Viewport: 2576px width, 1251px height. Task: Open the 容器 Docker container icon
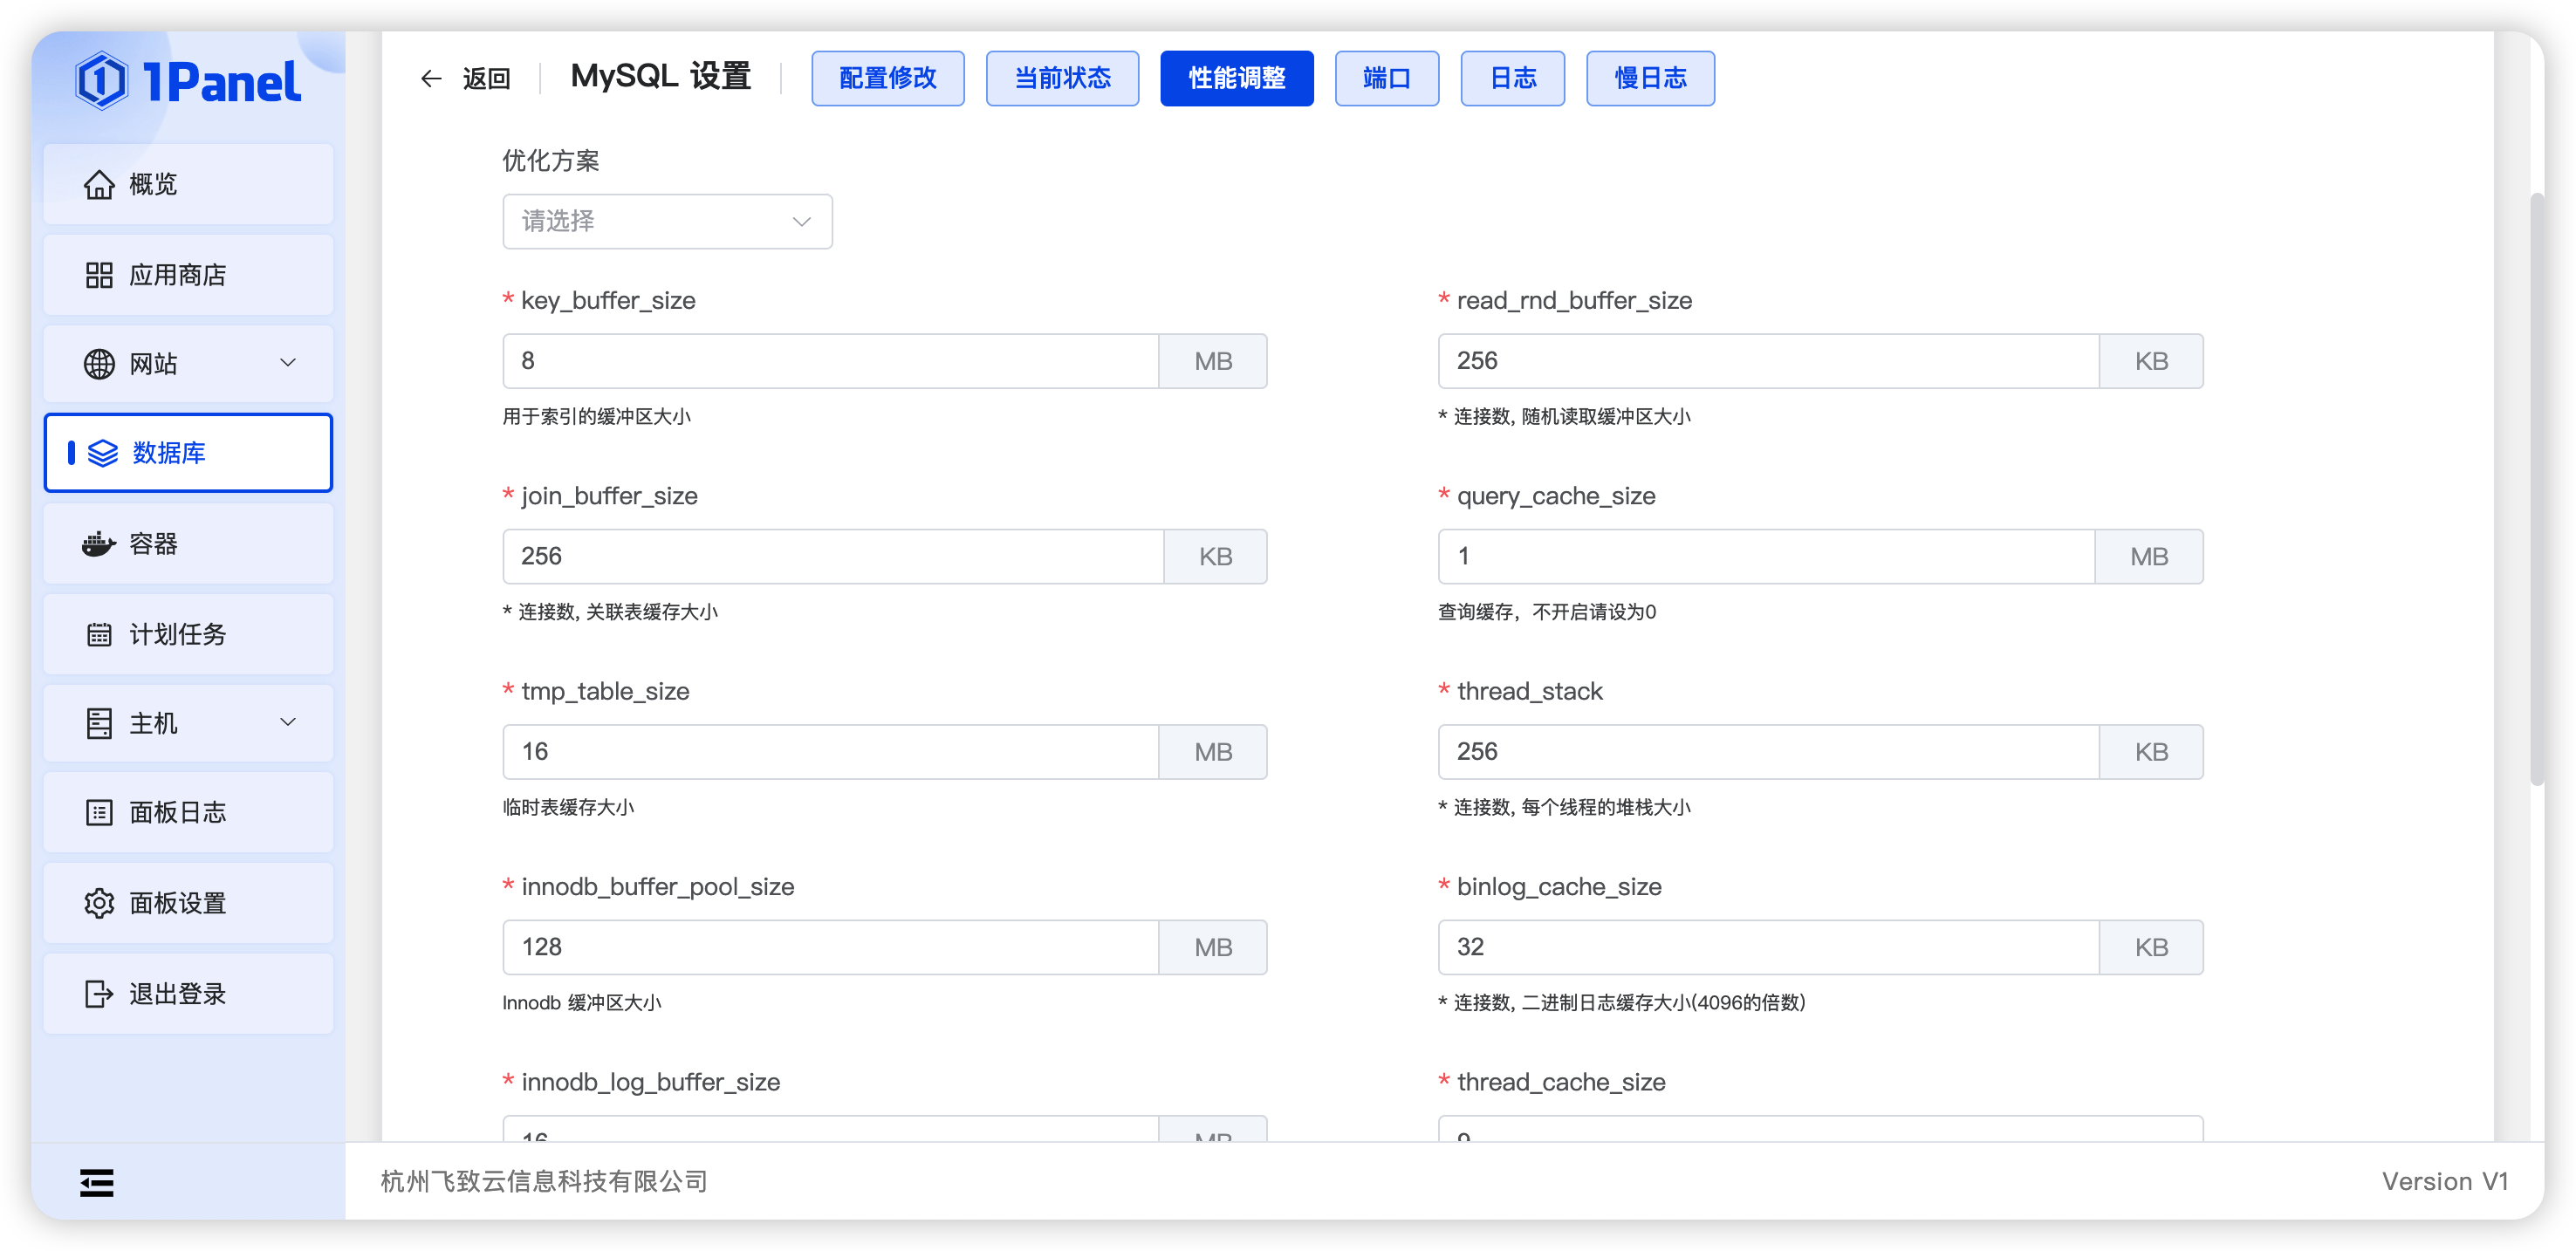coord(100,544)
